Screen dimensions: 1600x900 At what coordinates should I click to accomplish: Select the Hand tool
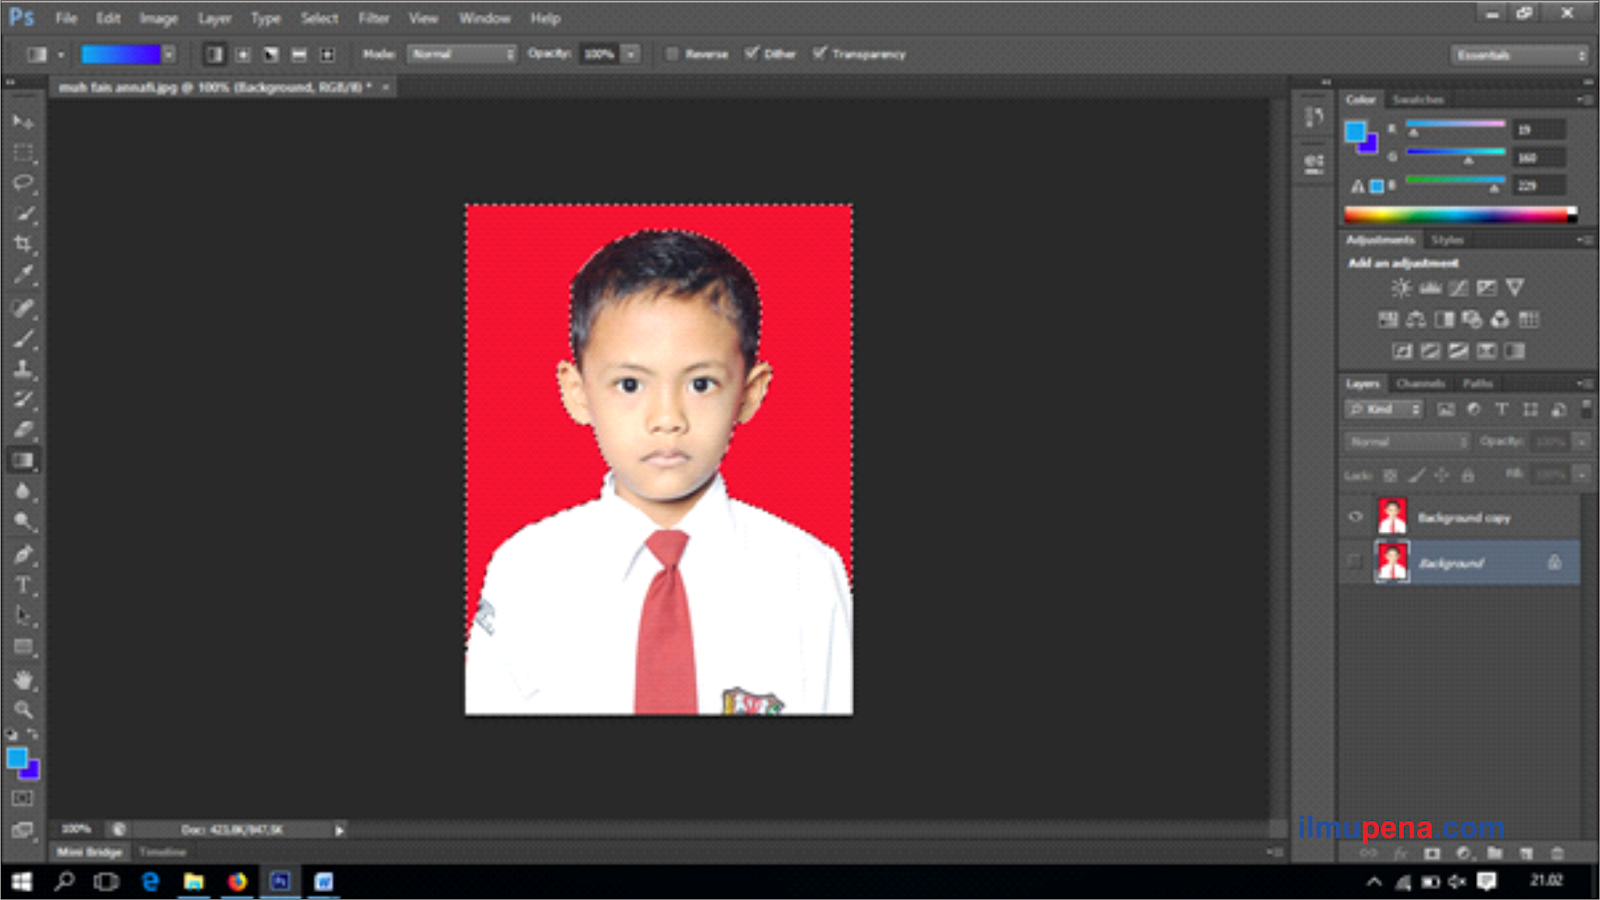tap(23, 680)
